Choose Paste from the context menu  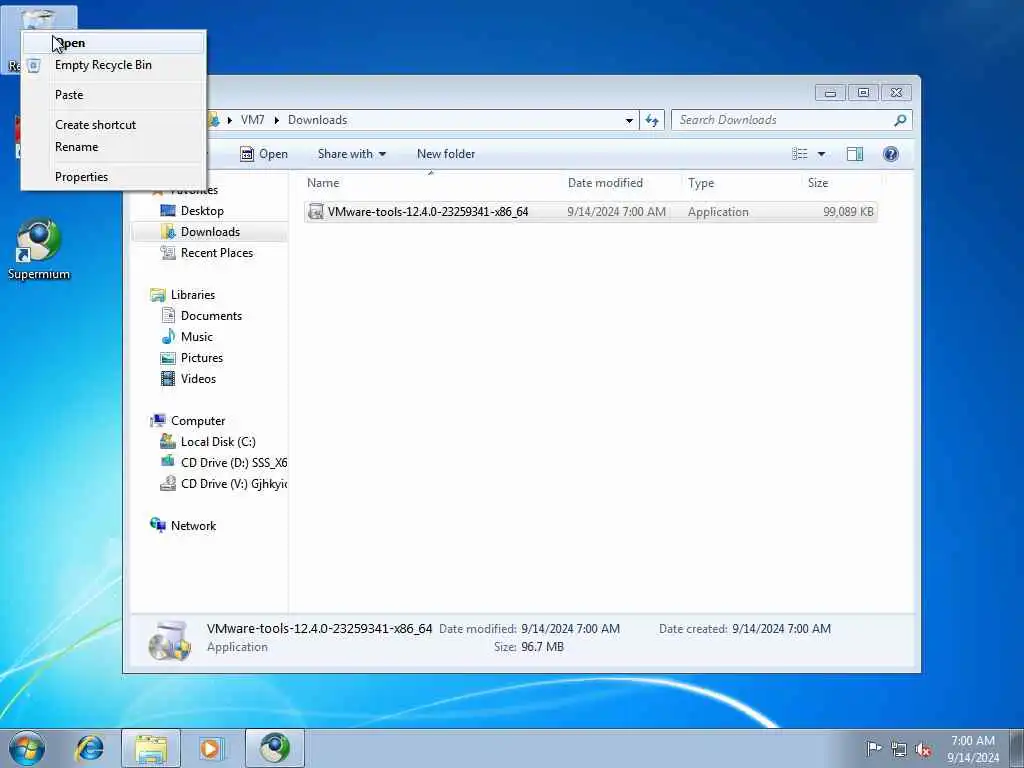113,95
